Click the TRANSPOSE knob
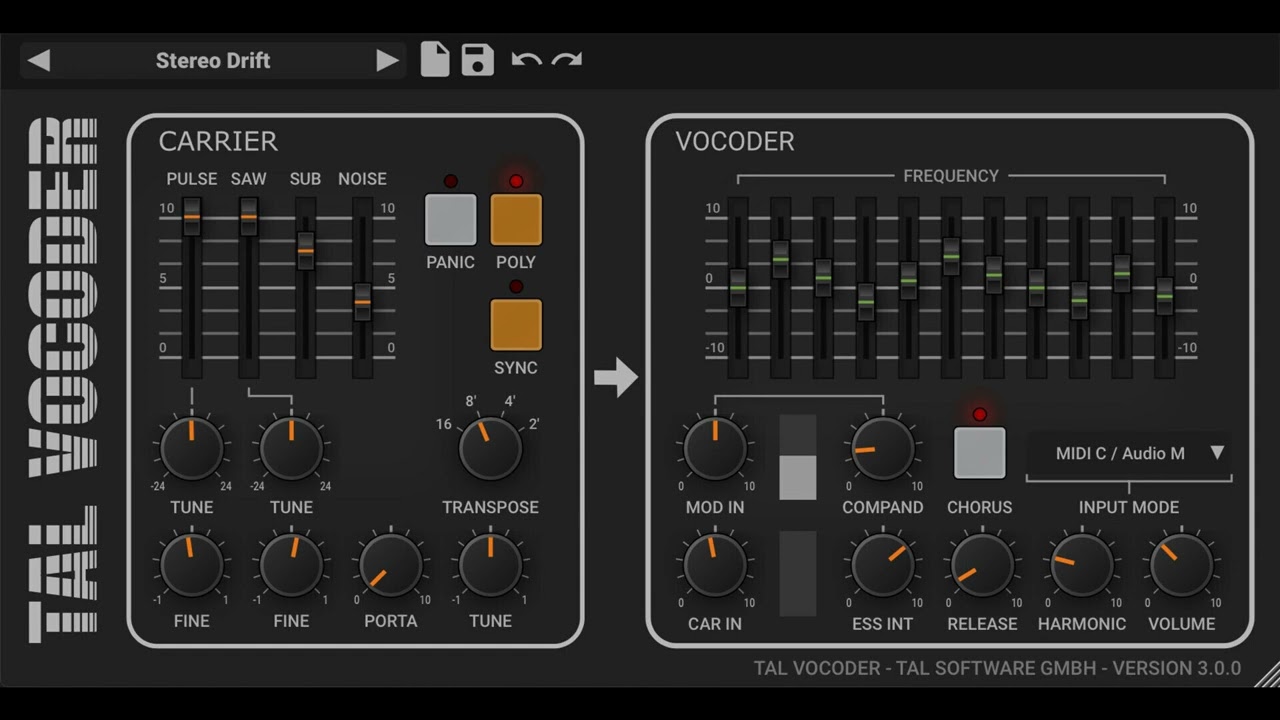 [x=490, y=449]
